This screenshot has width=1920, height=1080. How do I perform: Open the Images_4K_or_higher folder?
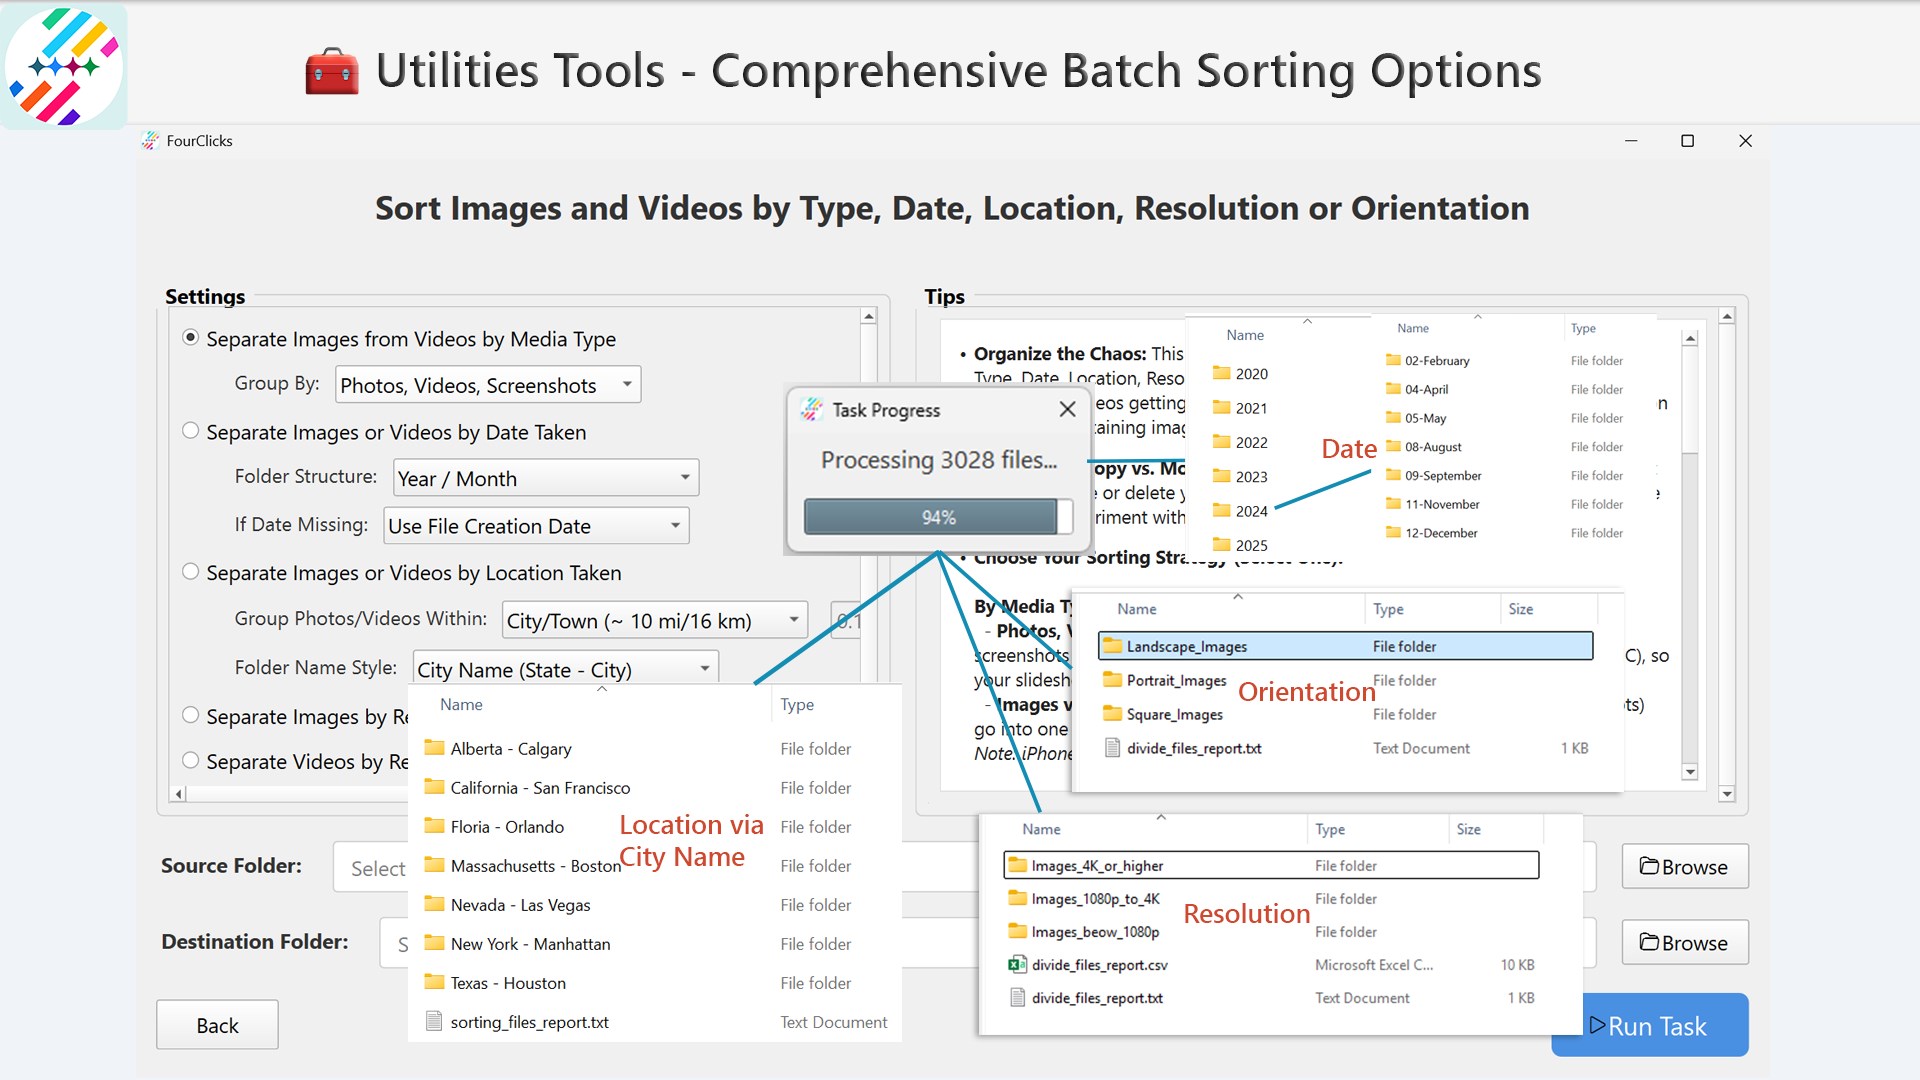(1096, 865)
